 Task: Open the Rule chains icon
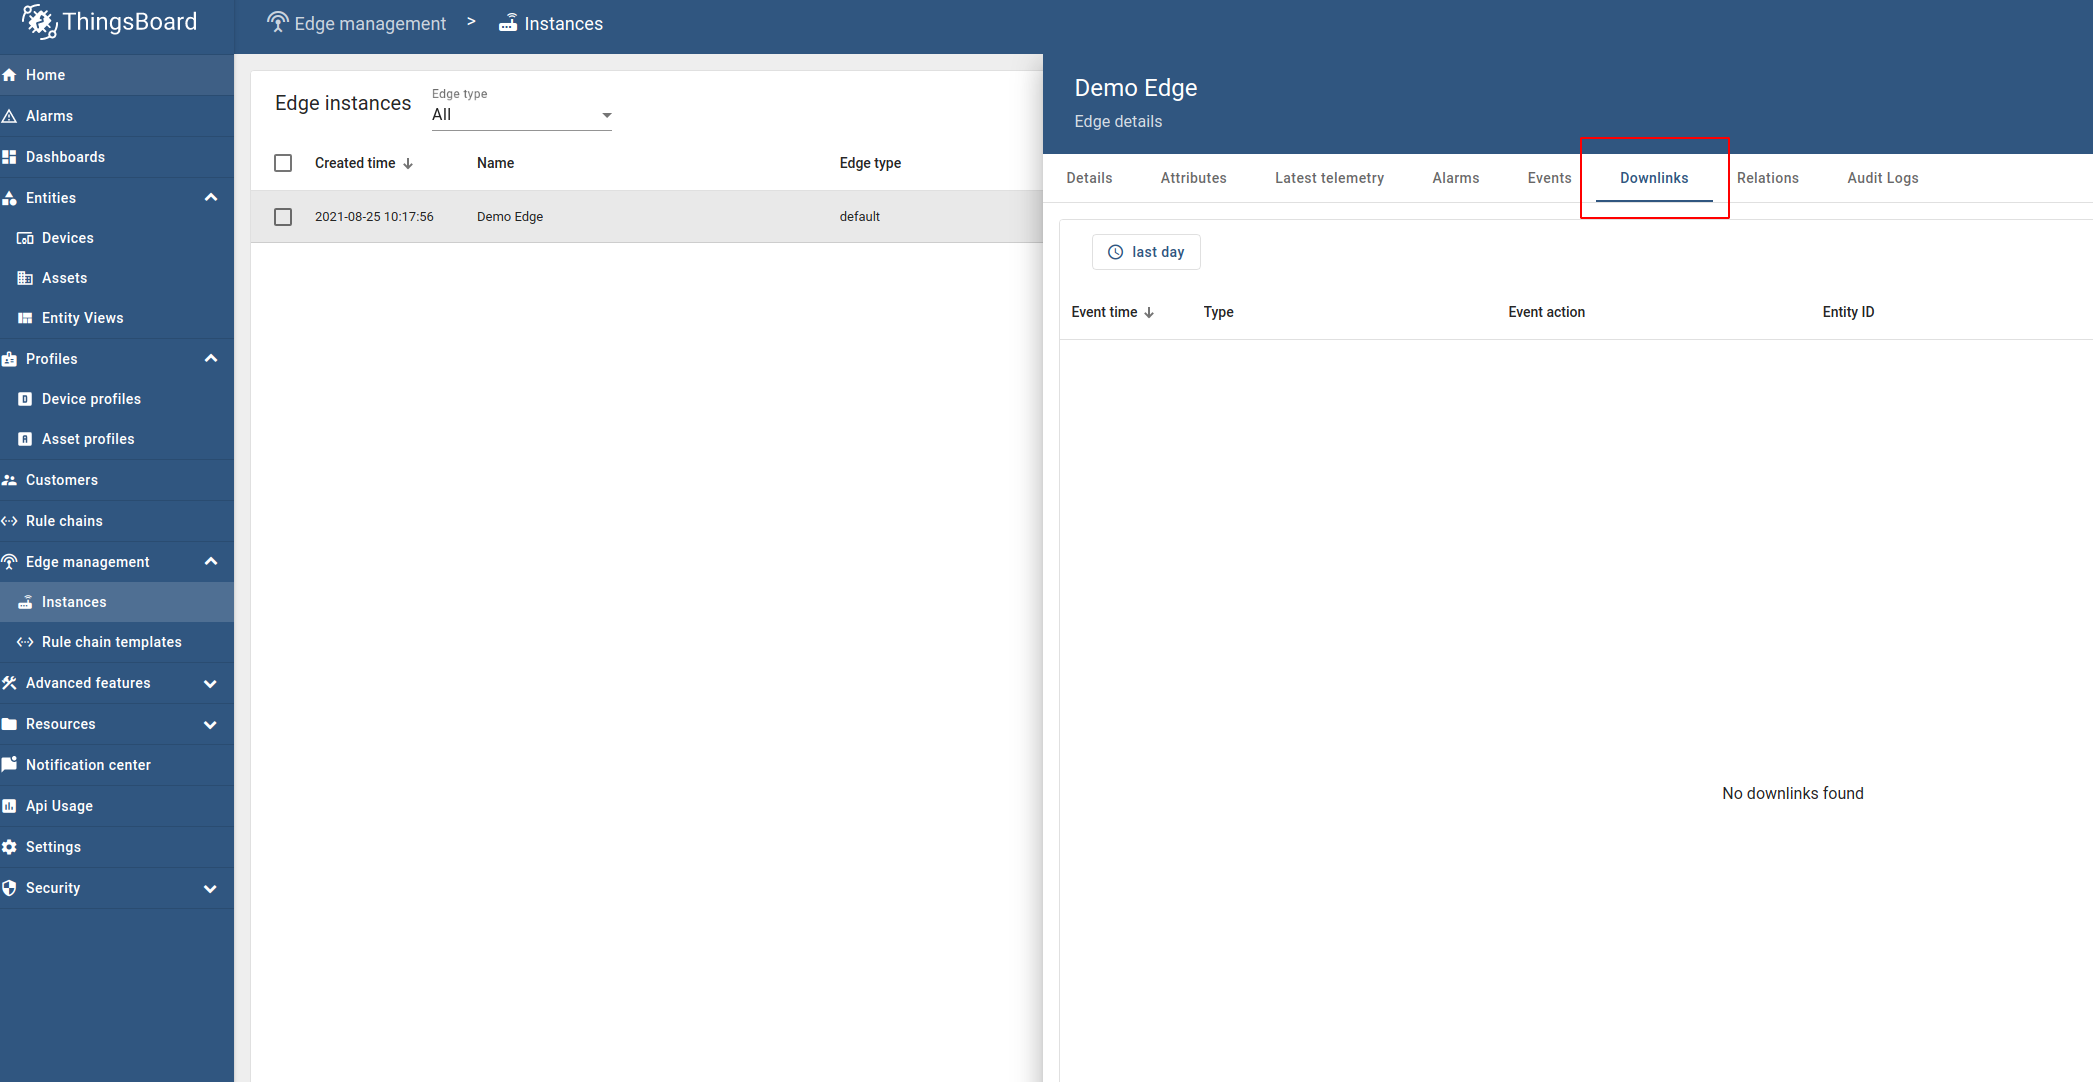coord(10,520)
